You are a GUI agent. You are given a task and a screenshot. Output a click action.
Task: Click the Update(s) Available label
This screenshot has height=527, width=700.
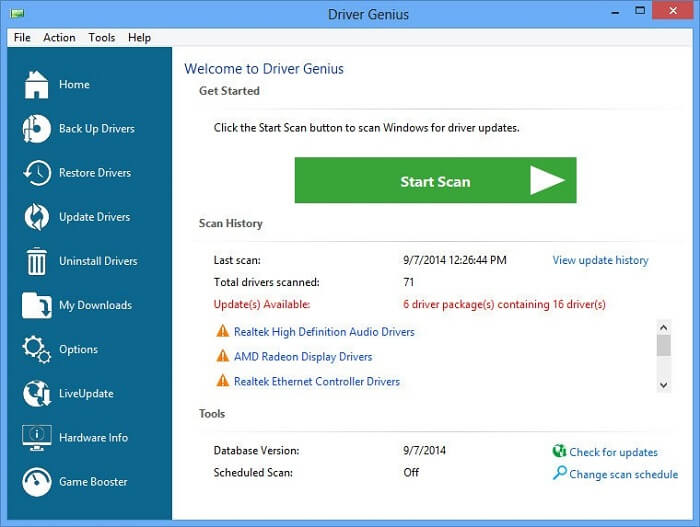click(262, 304)
